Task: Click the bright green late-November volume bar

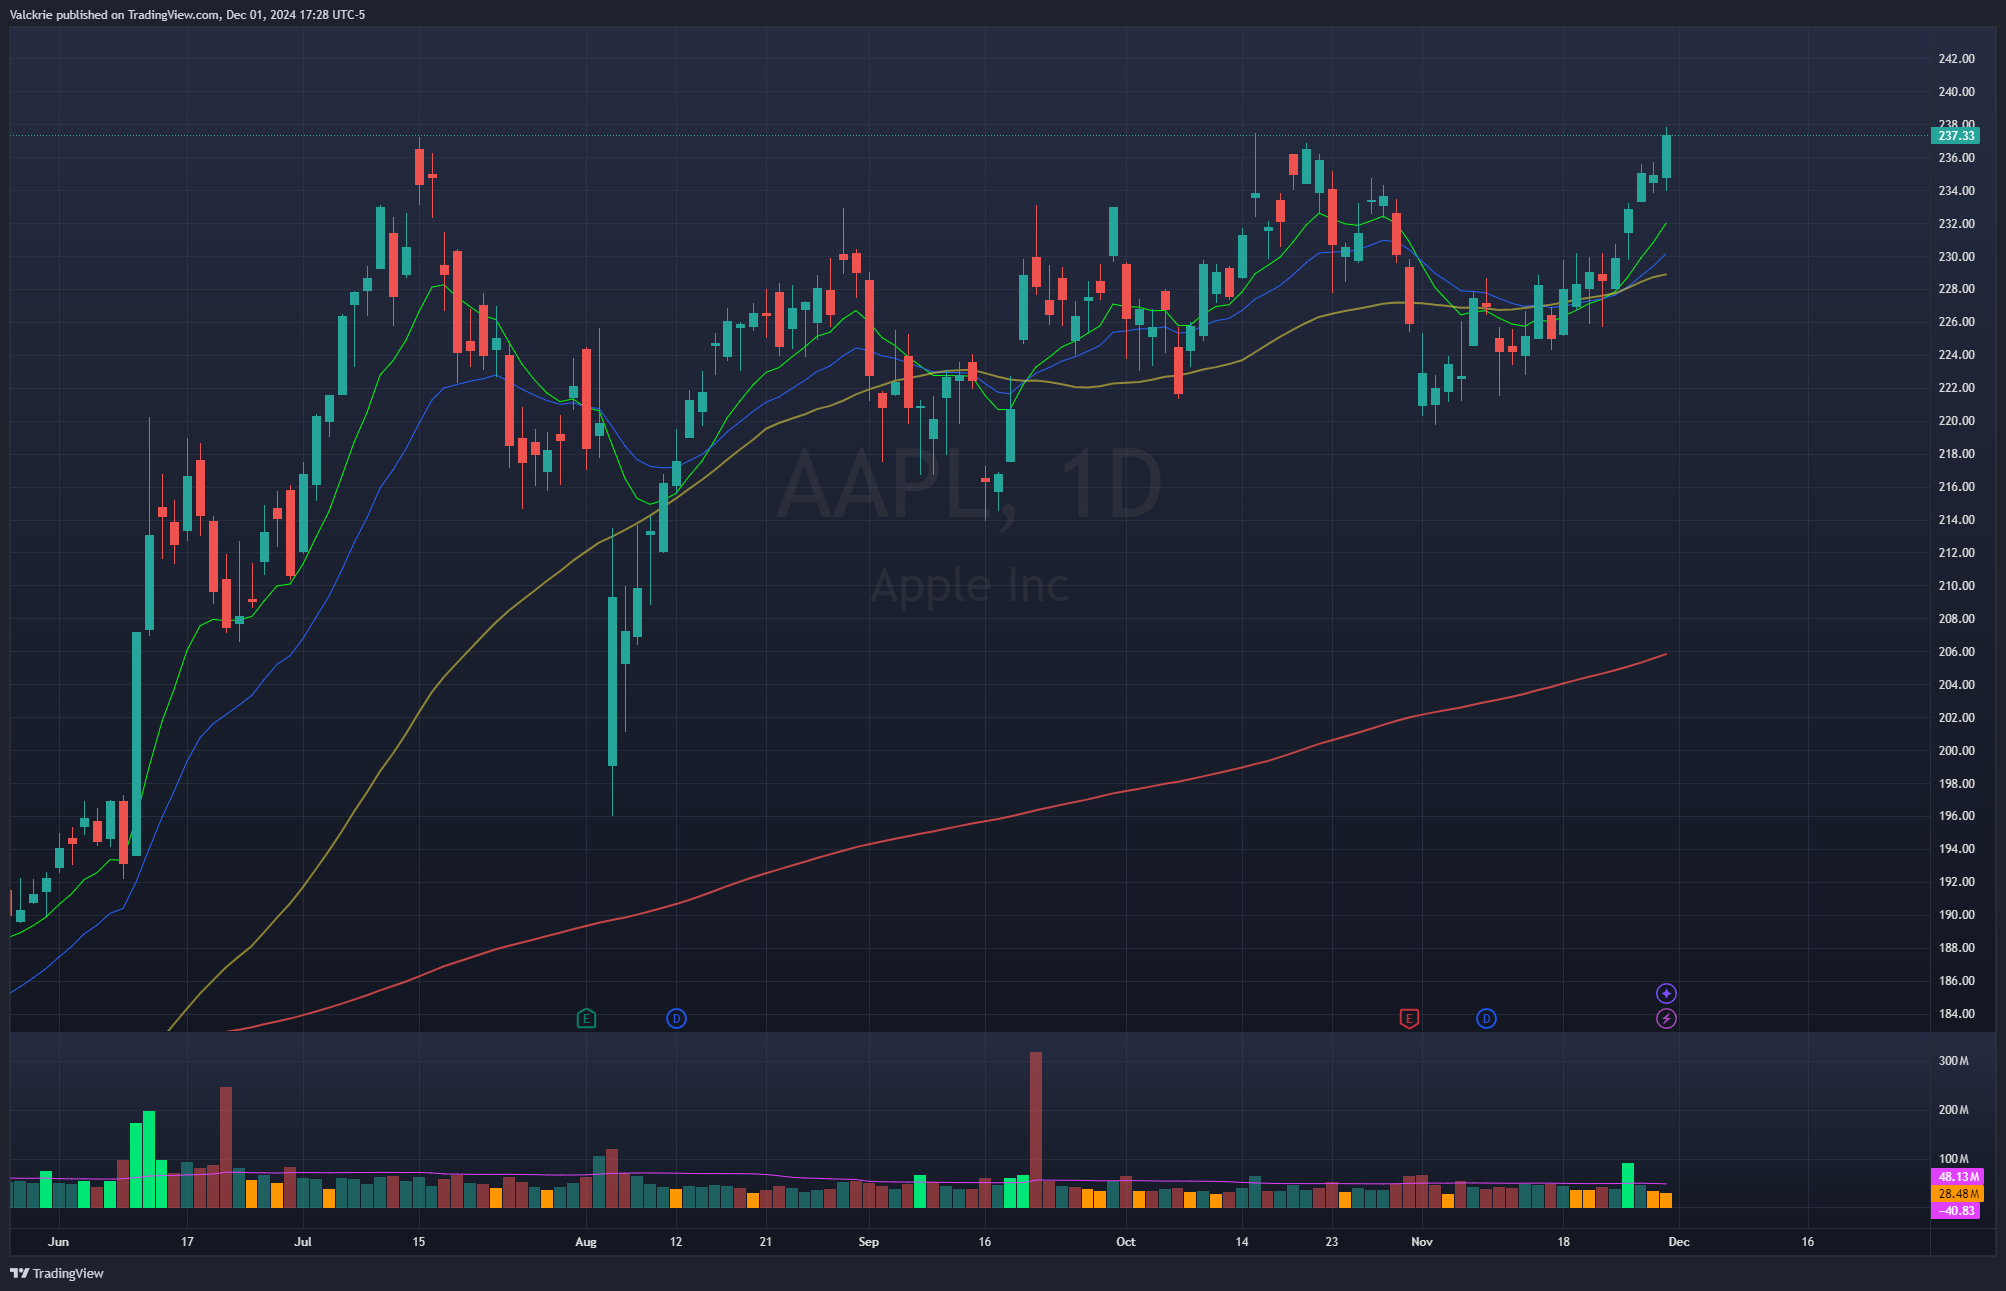Action: point(1628,1185)
